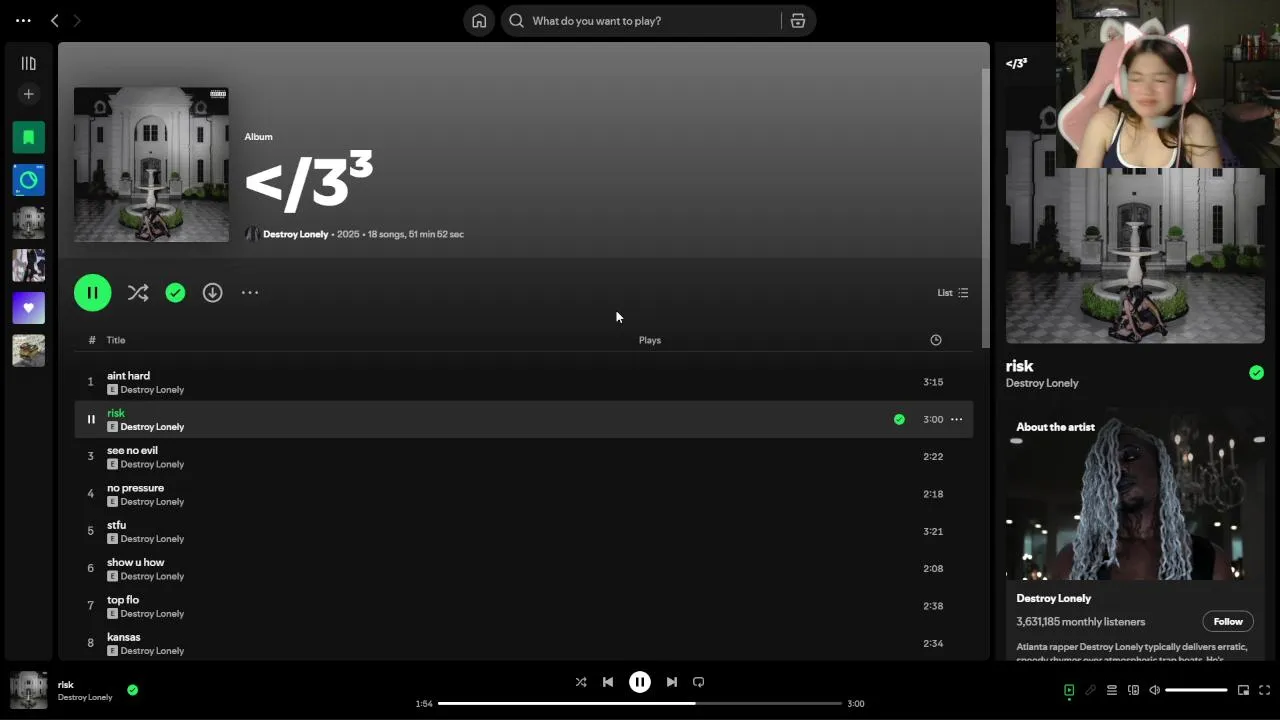Enable shuffle for the album
The width and height of the screenshot is (1280, 720).
[138, 293]
